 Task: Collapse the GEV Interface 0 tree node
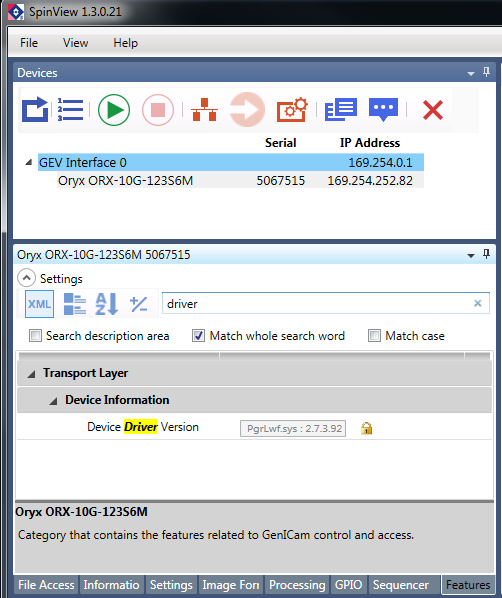pyautogui.click(x=29, y=162)
